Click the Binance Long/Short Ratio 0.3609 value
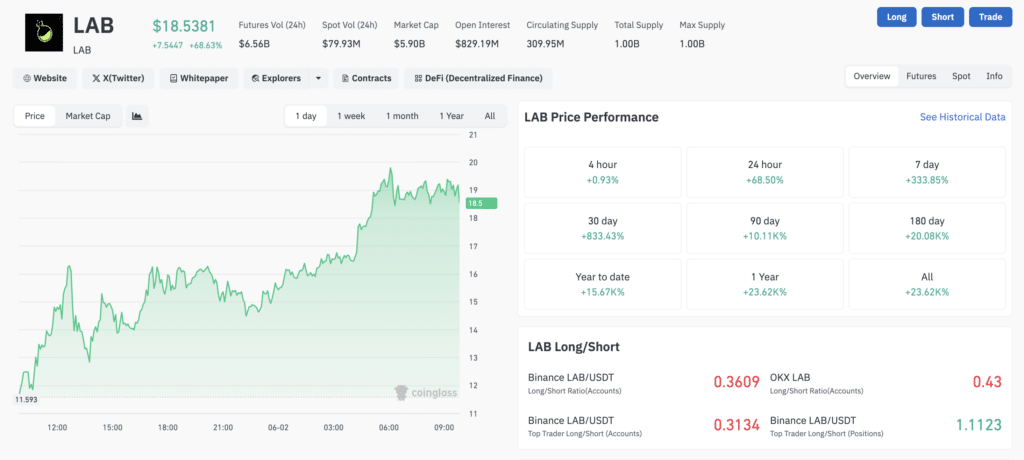The width and height of the screenshot is (1024, 460). click(736, 382)
